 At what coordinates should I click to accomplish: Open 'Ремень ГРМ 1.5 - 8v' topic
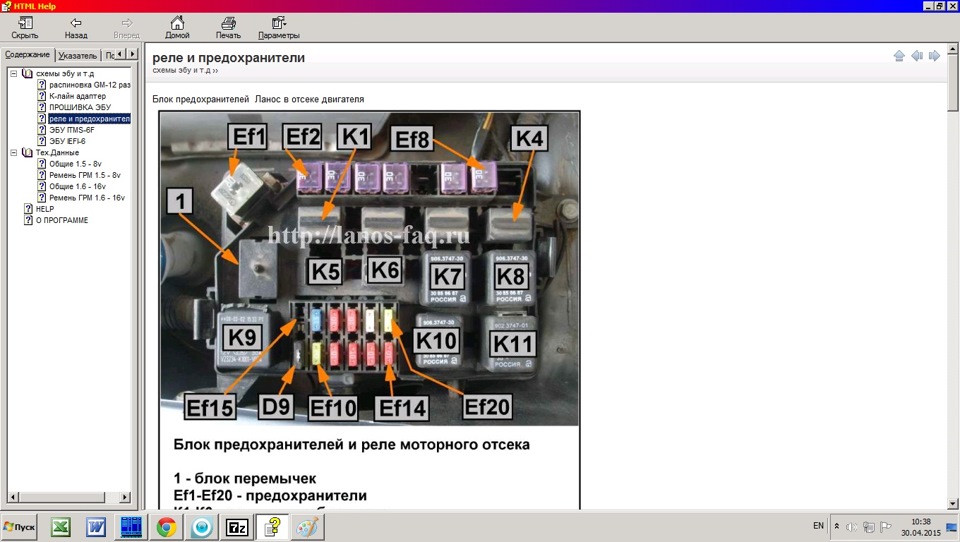click(x=84, y=175)
